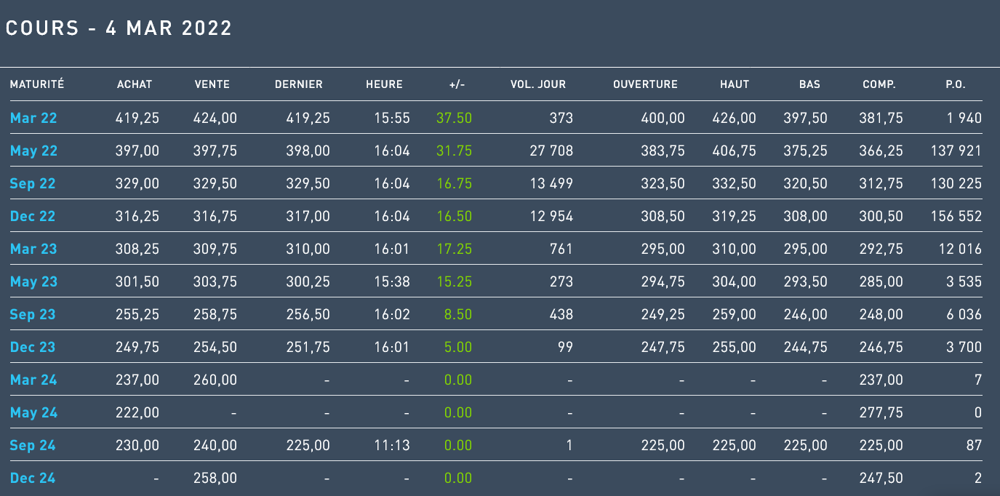This screenshot has height=496, width=1000.
Task: Open the May 22 maturity link
Action: pyautogui.click(x=33, y=151)
